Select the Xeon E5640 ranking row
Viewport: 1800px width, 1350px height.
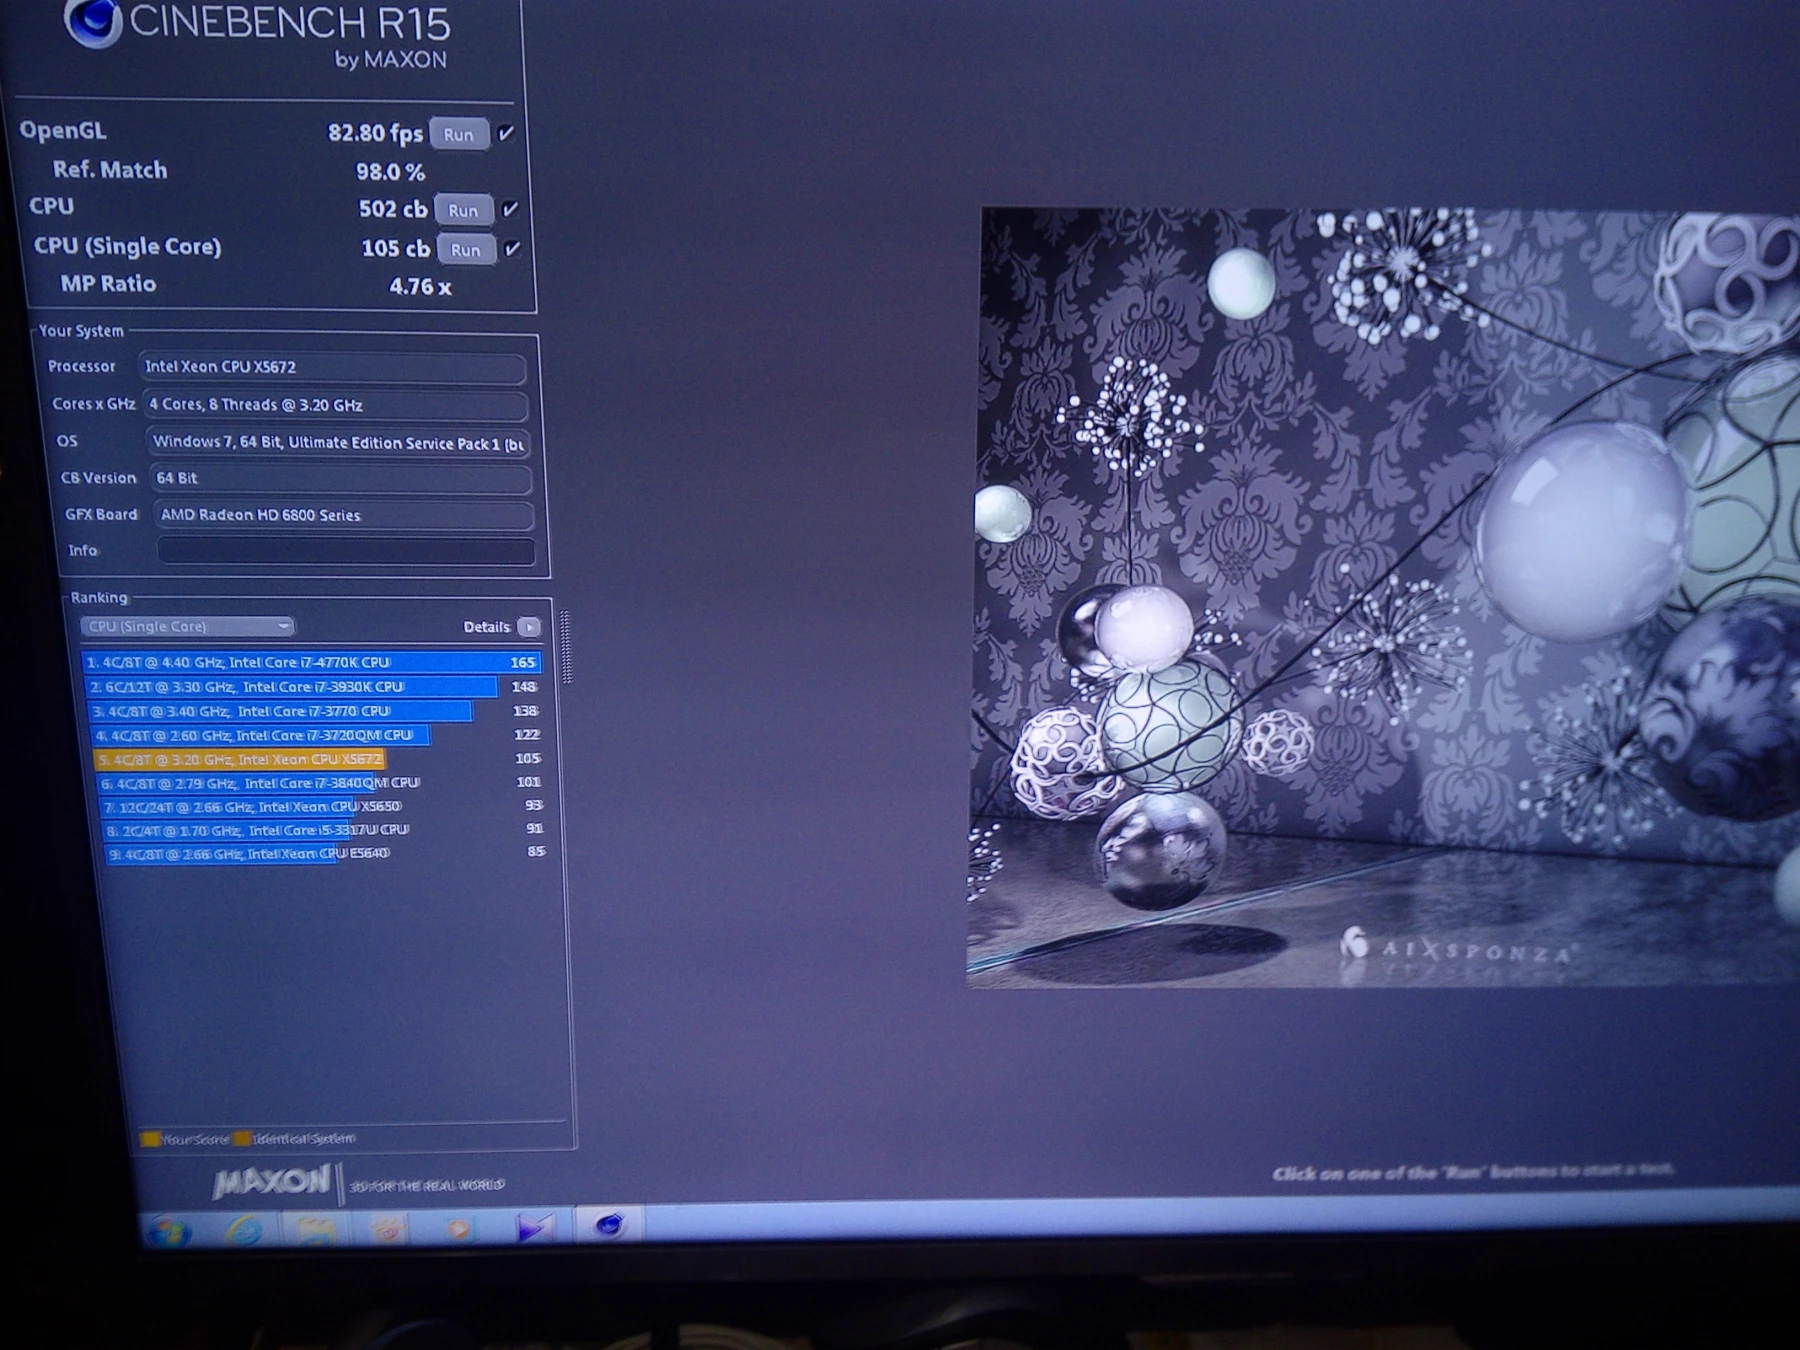pyautogui.click(x=327, y=853)
